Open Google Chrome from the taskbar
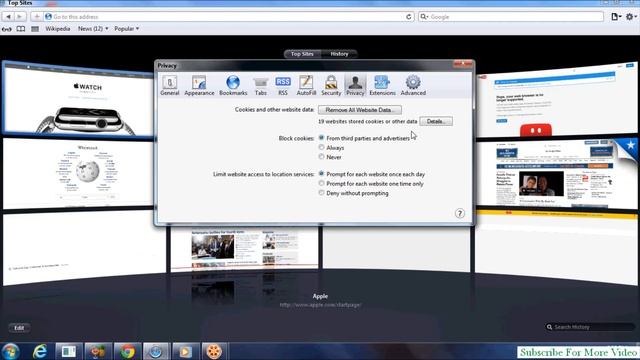 click(127, 351)
